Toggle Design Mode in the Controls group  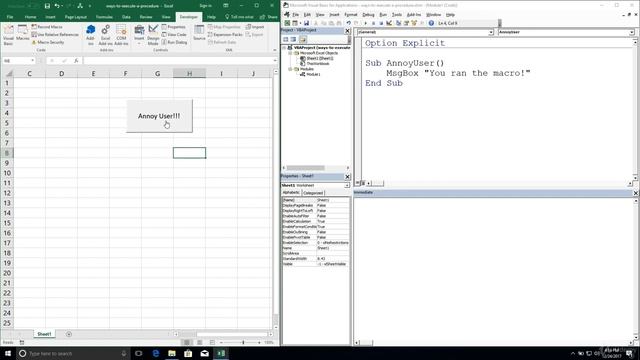[x=153, y=35]
